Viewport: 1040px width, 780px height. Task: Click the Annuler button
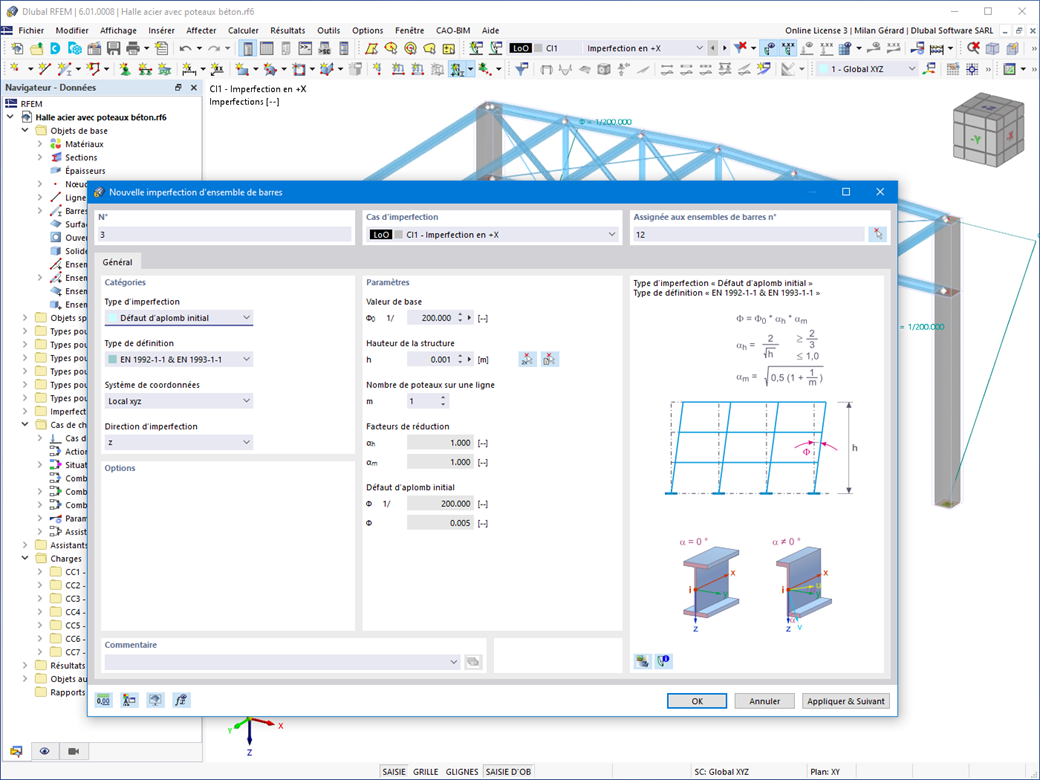(765, 701)
